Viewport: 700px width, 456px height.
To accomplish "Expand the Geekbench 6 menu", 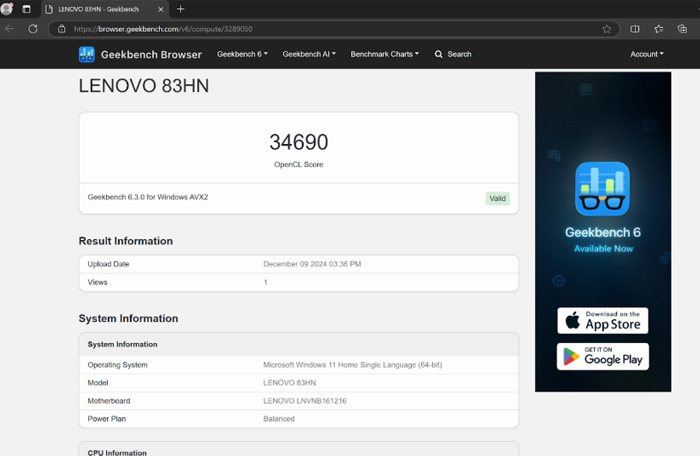I will 242,54.
